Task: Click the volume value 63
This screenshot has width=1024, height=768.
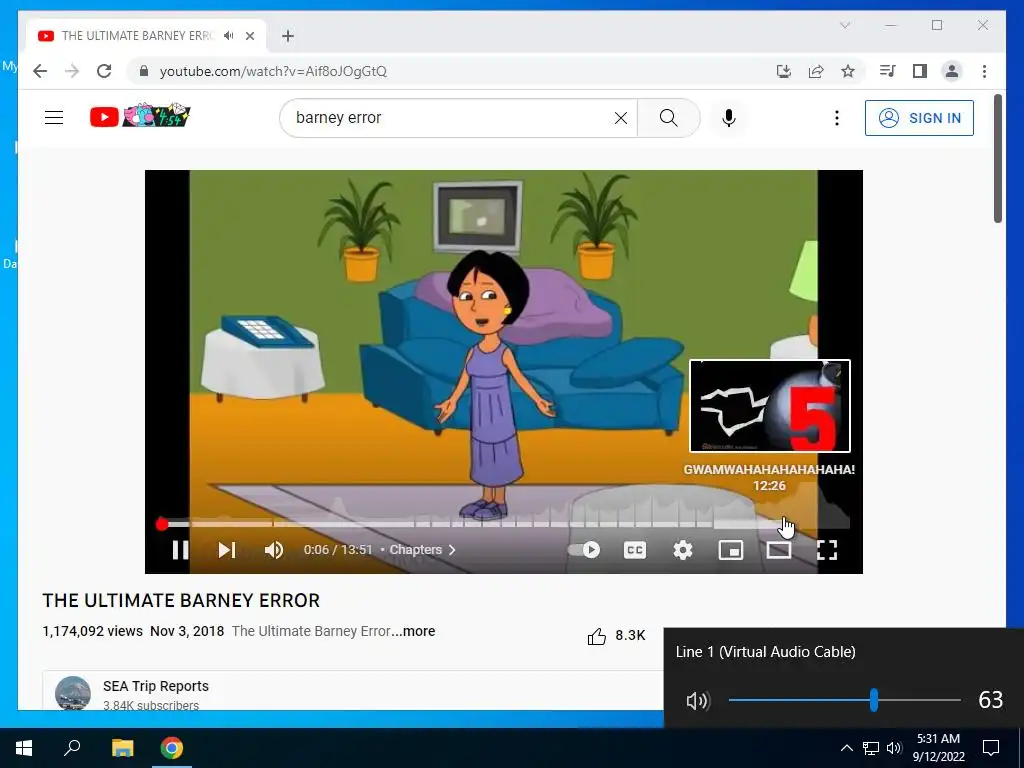Action: pos(991,700)
